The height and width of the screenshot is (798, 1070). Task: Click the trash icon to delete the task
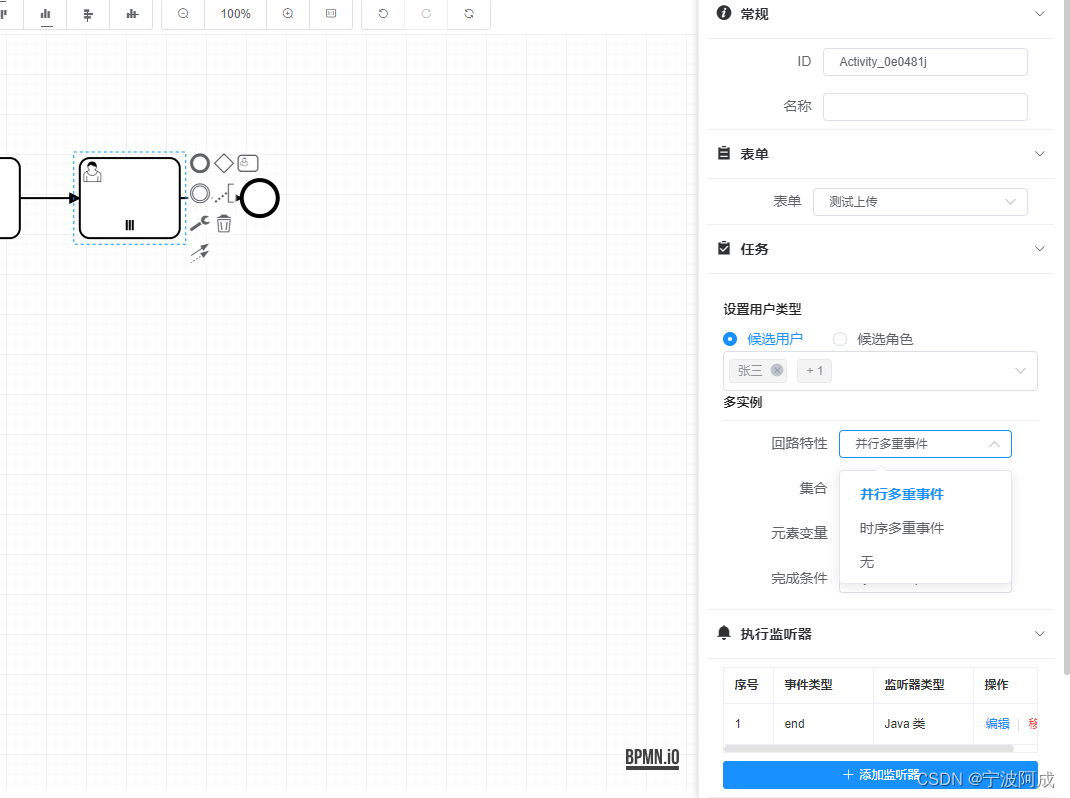point(223,222)
